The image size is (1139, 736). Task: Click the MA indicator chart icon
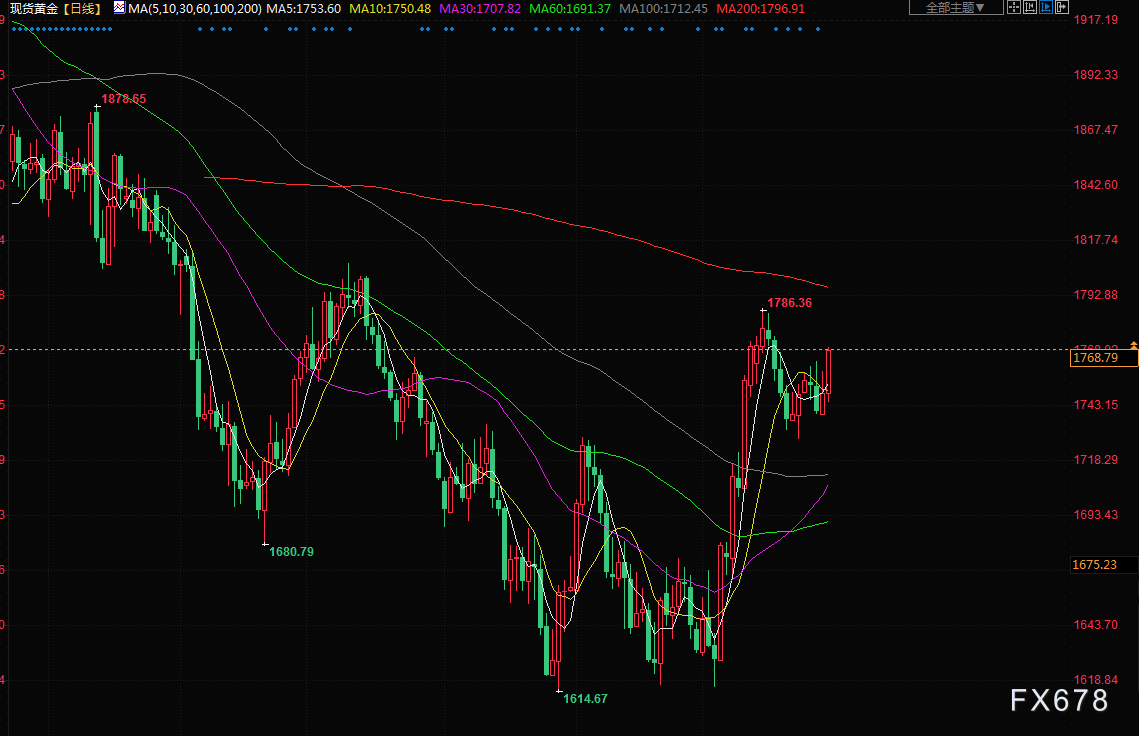pyautogui.click(x=119, y=8)
